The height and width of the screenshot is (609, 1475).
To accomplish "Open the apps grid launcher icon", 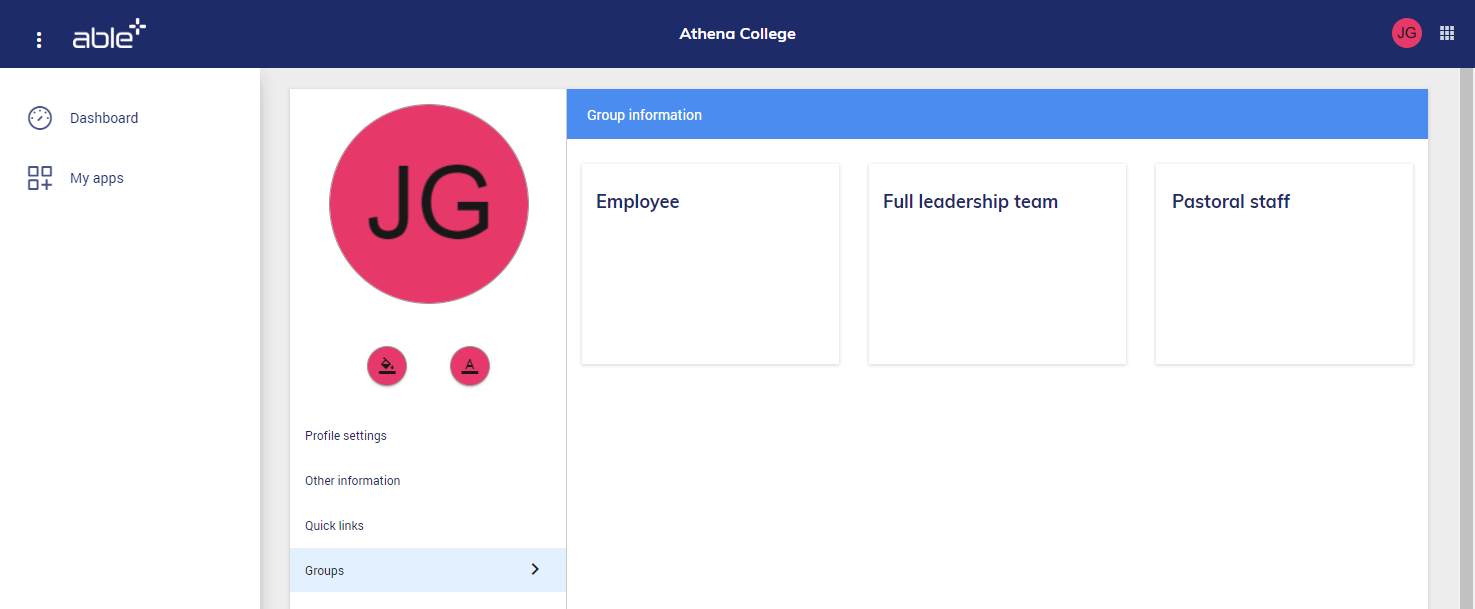I will pos(1446,33).
